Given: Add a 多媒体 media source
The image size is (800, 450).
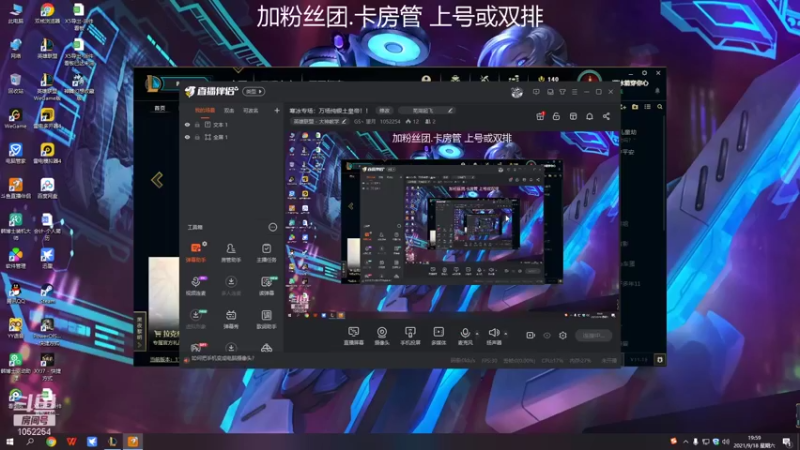Looking at the screenshot, I should tap(439, 336).
